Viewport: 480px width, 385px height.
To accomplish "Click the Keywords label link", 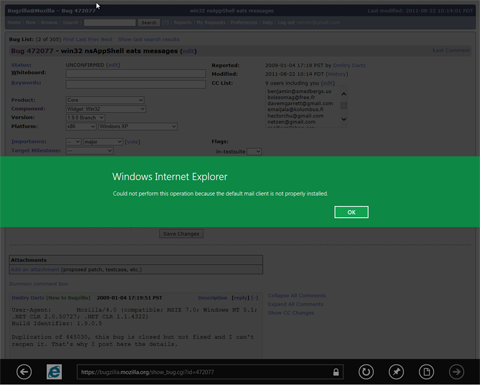I will [x=26, y=83].
